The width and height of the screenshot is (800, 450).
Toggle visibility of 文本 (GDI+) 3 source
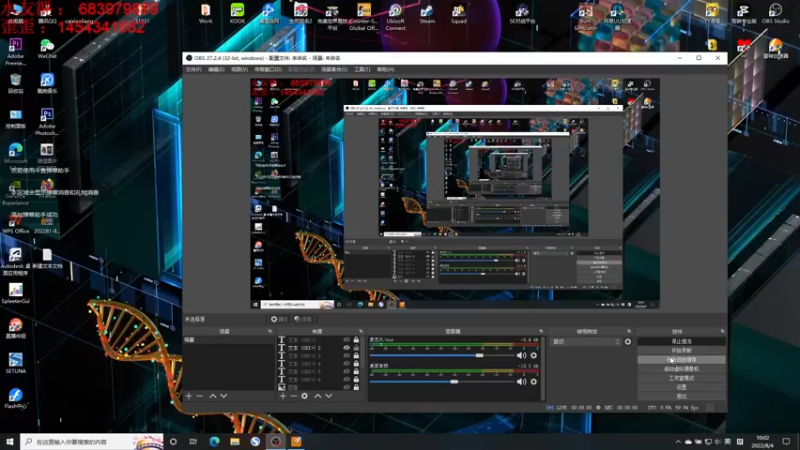click(x=346, y=356)
